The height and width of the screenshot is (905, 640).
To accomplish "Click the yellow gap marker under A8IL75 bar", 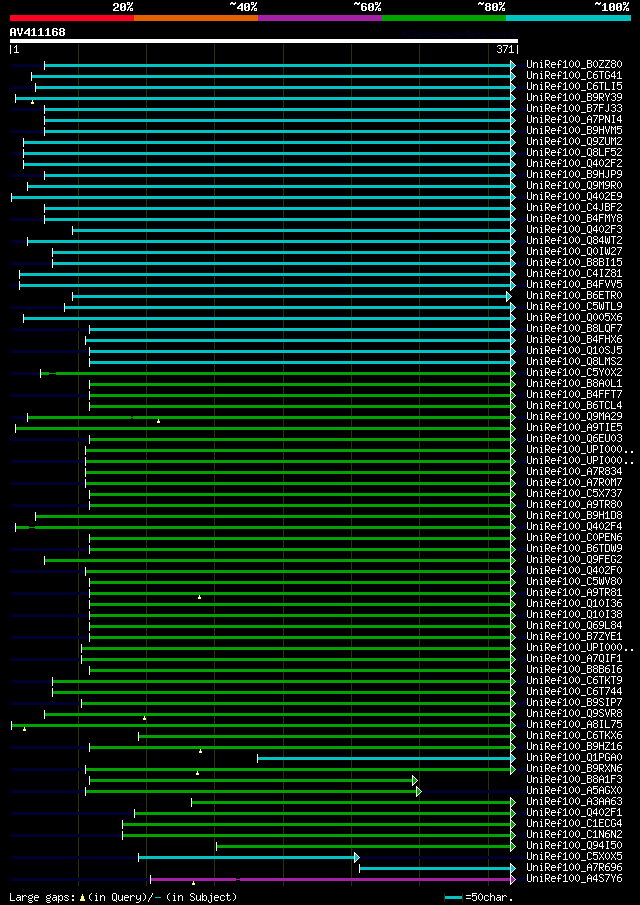I will [x=24, y=729].
